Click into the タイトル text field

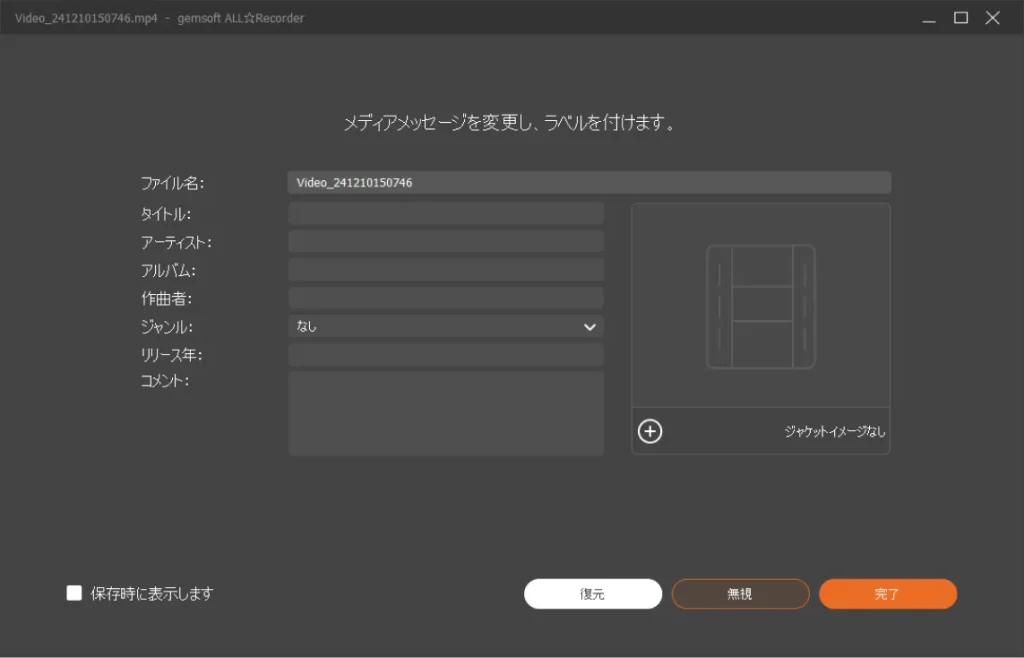click(446, 214)
